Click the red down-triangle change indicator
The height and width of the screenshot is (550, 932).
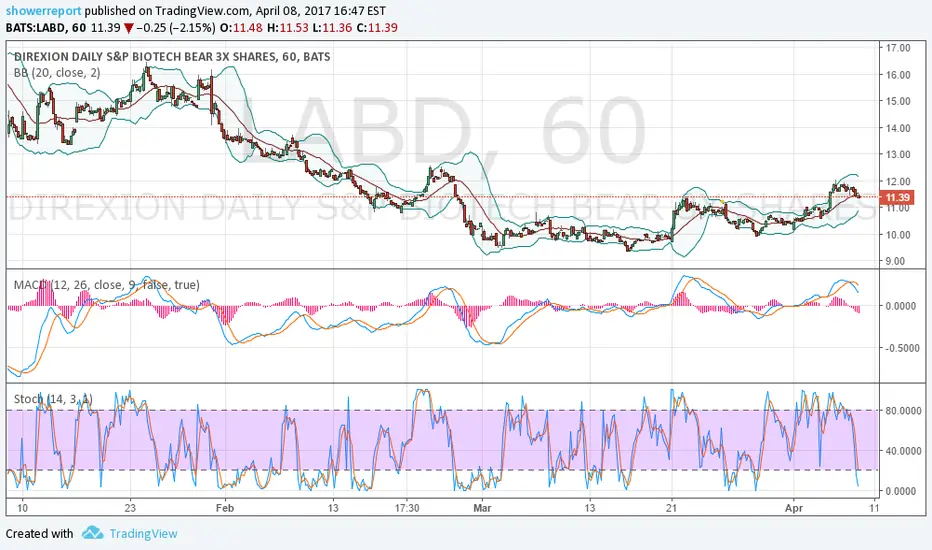[128, 28]
